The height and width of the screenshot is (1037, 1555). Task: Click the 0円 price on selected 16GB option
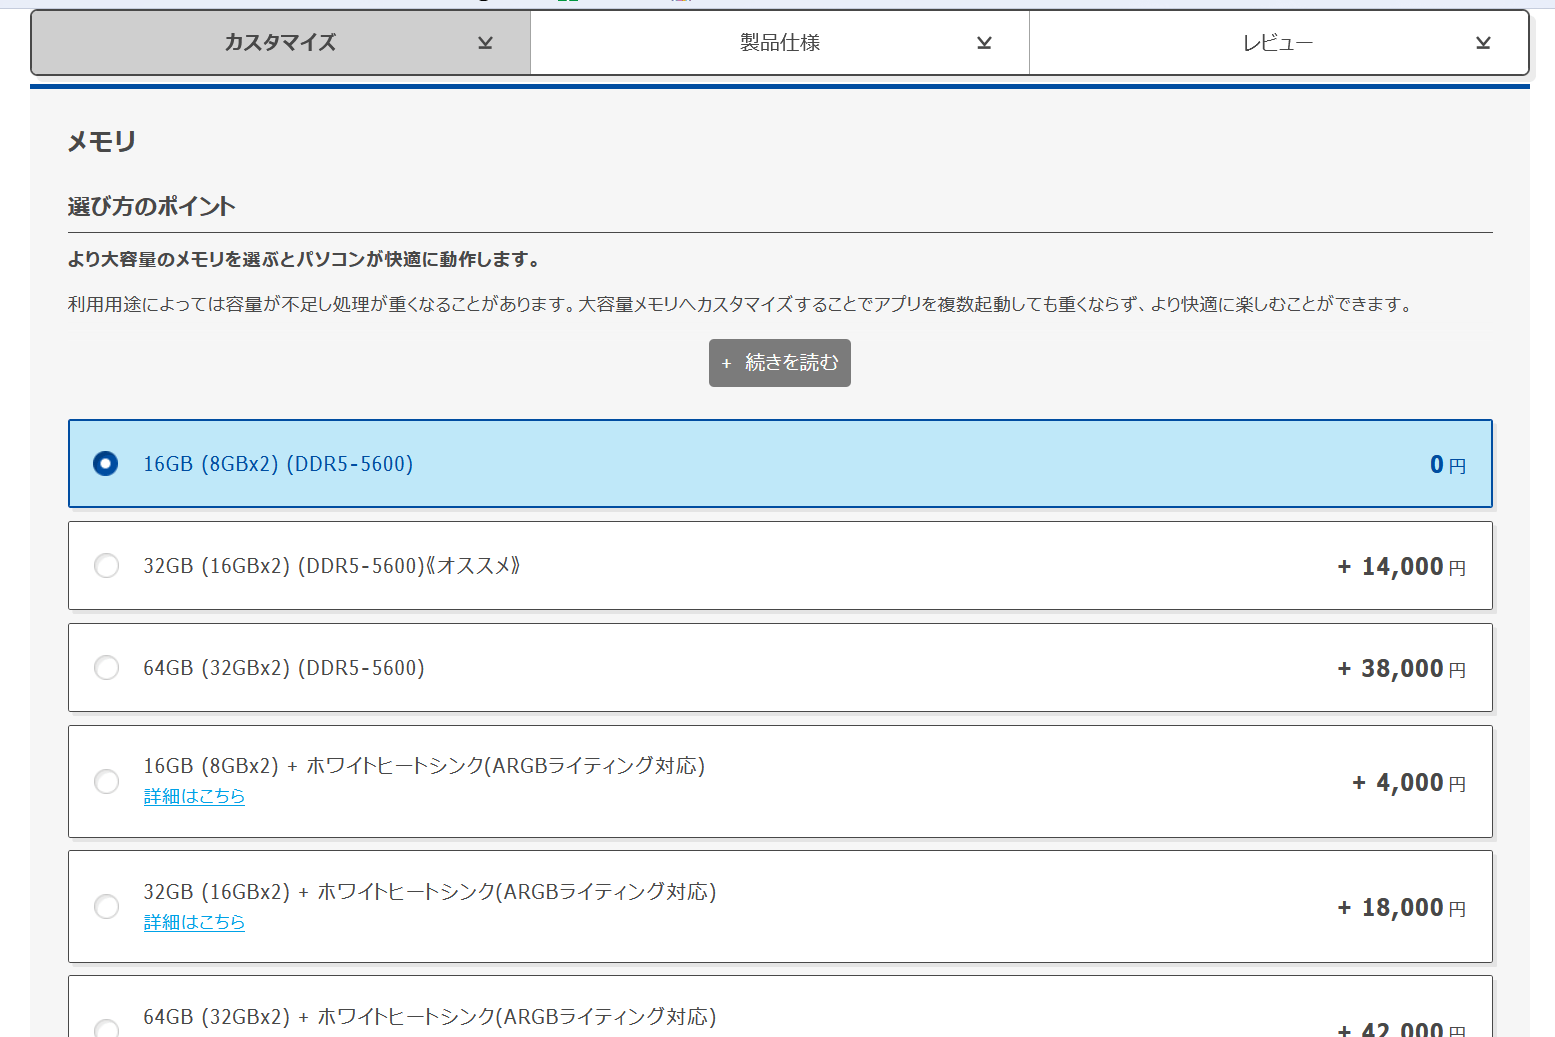tap(1447, 465)
